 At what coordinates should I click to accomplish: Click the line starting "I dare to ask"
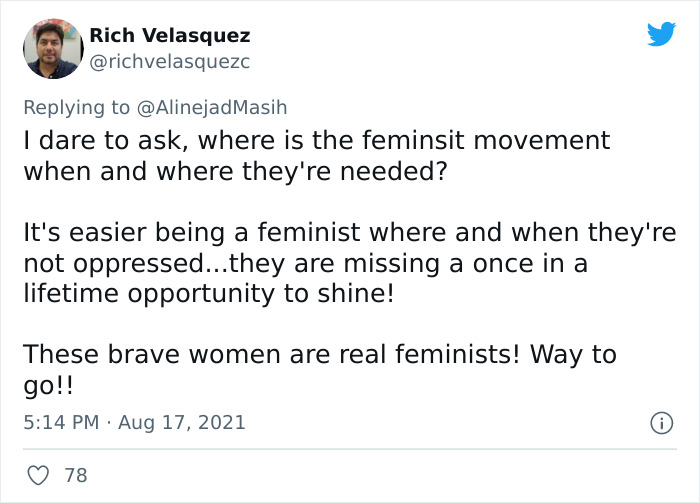point(316,141)
